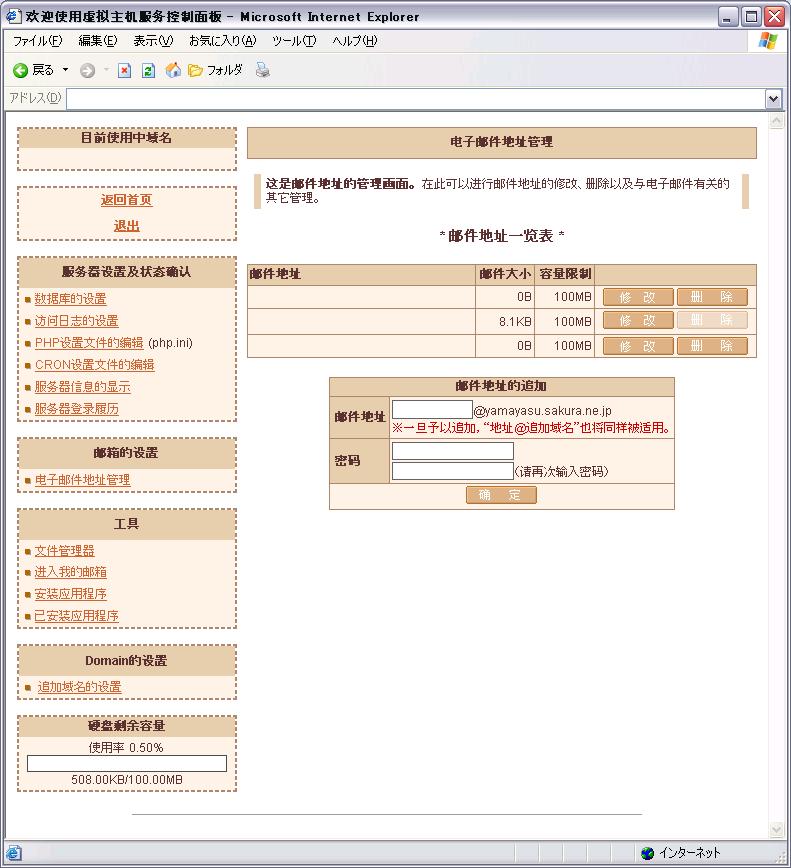
Task: Click the 确定 button in add-address form
Action: click(x=501, y=496)
